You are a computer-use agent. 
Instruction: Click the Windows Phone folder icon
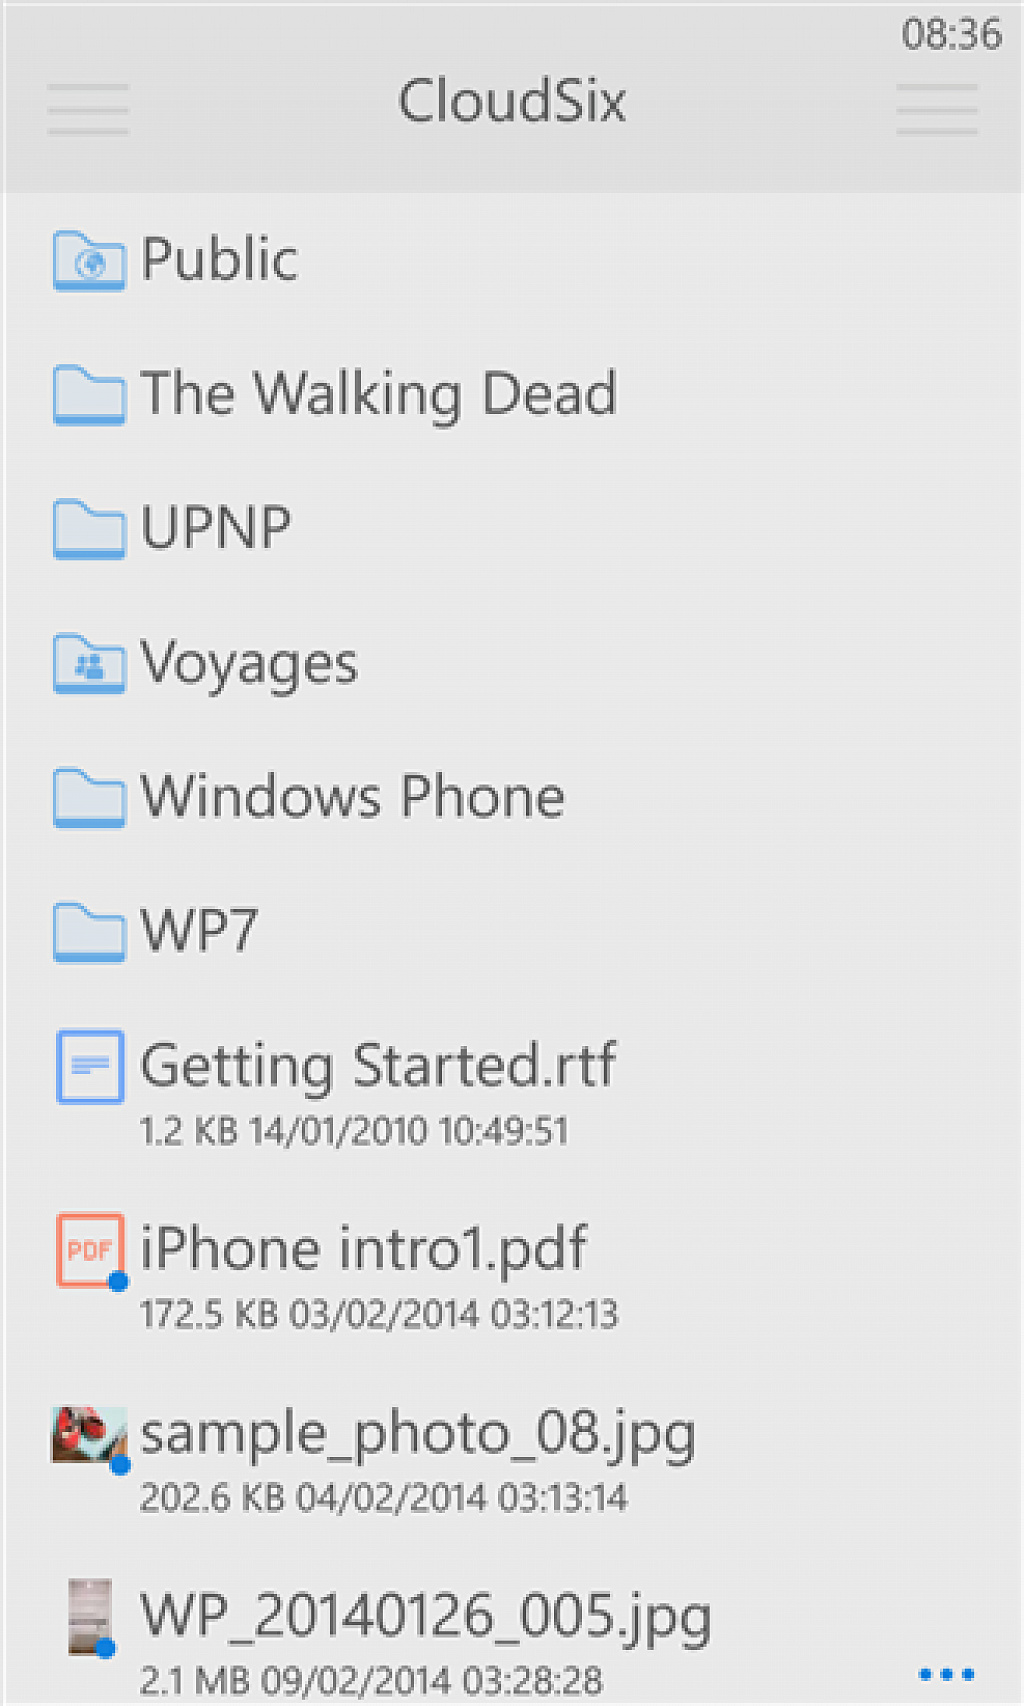coord(89,797)
